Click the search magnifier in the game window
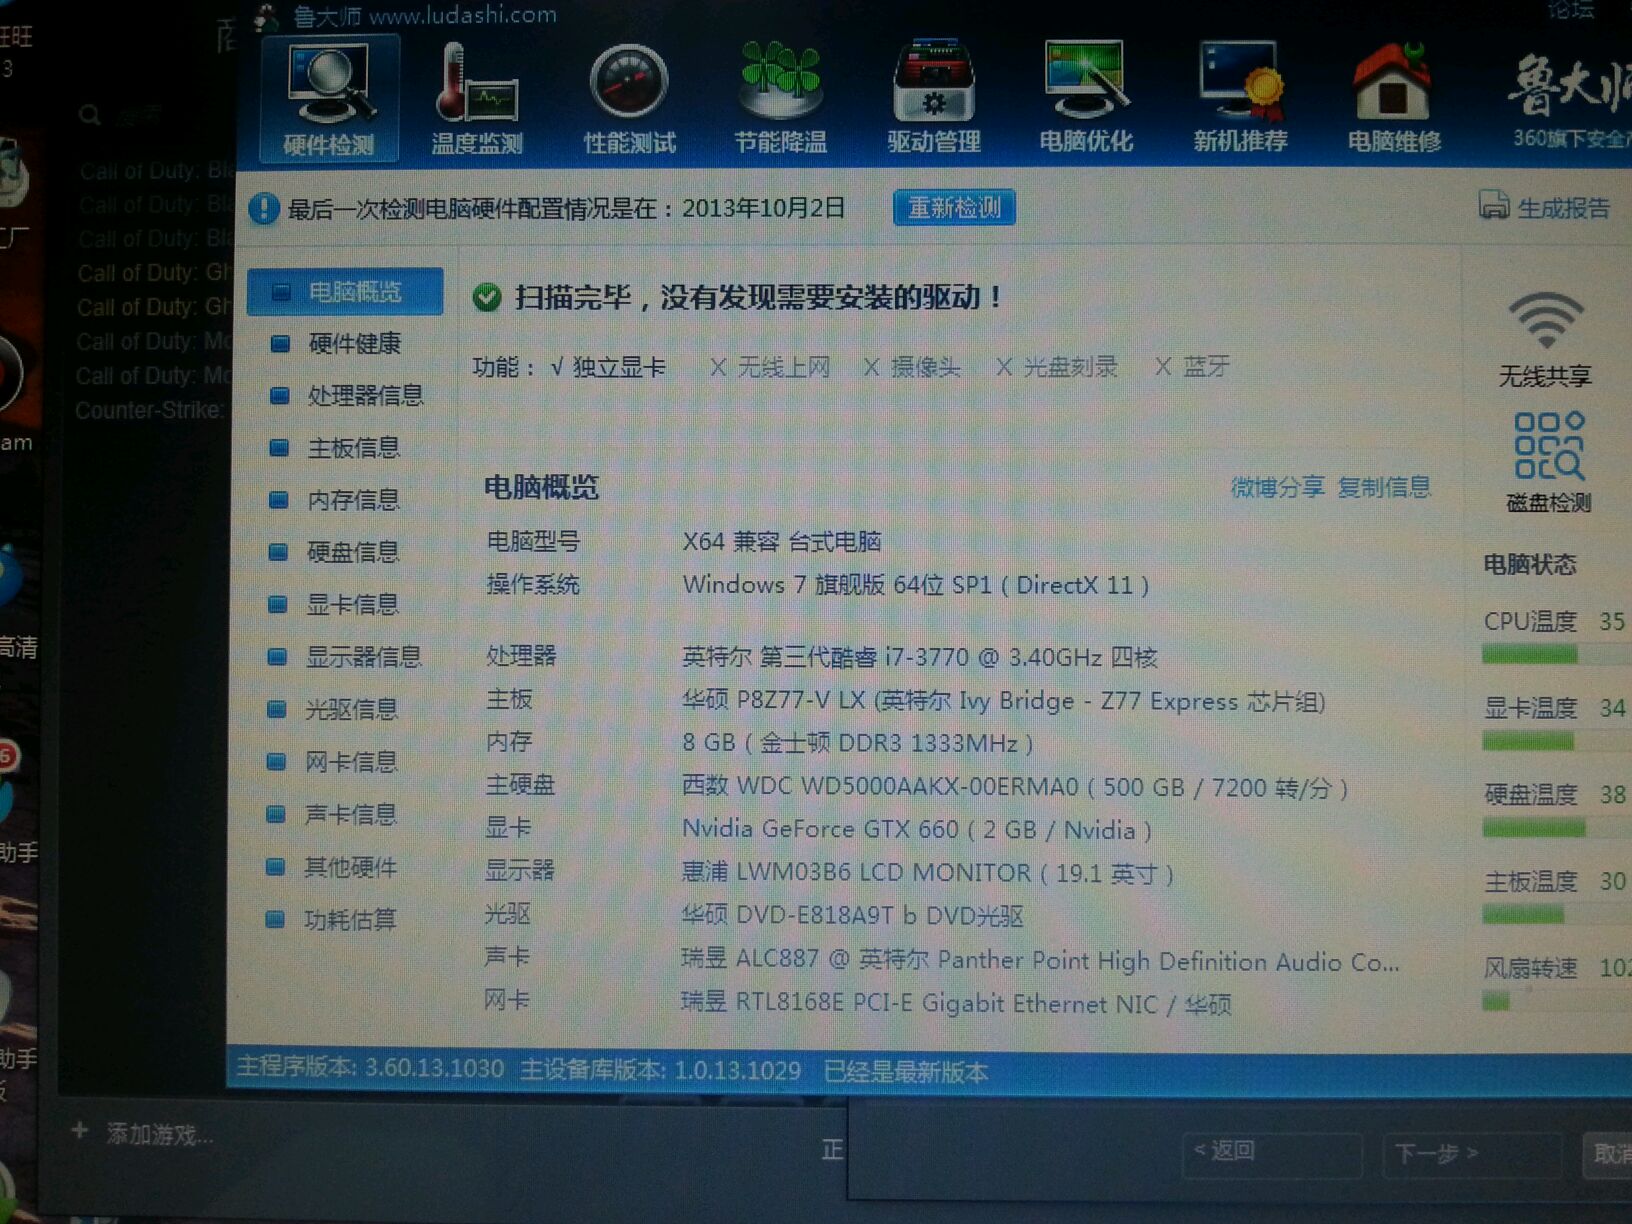The image size is (1632, 1224). coord(90,115)
